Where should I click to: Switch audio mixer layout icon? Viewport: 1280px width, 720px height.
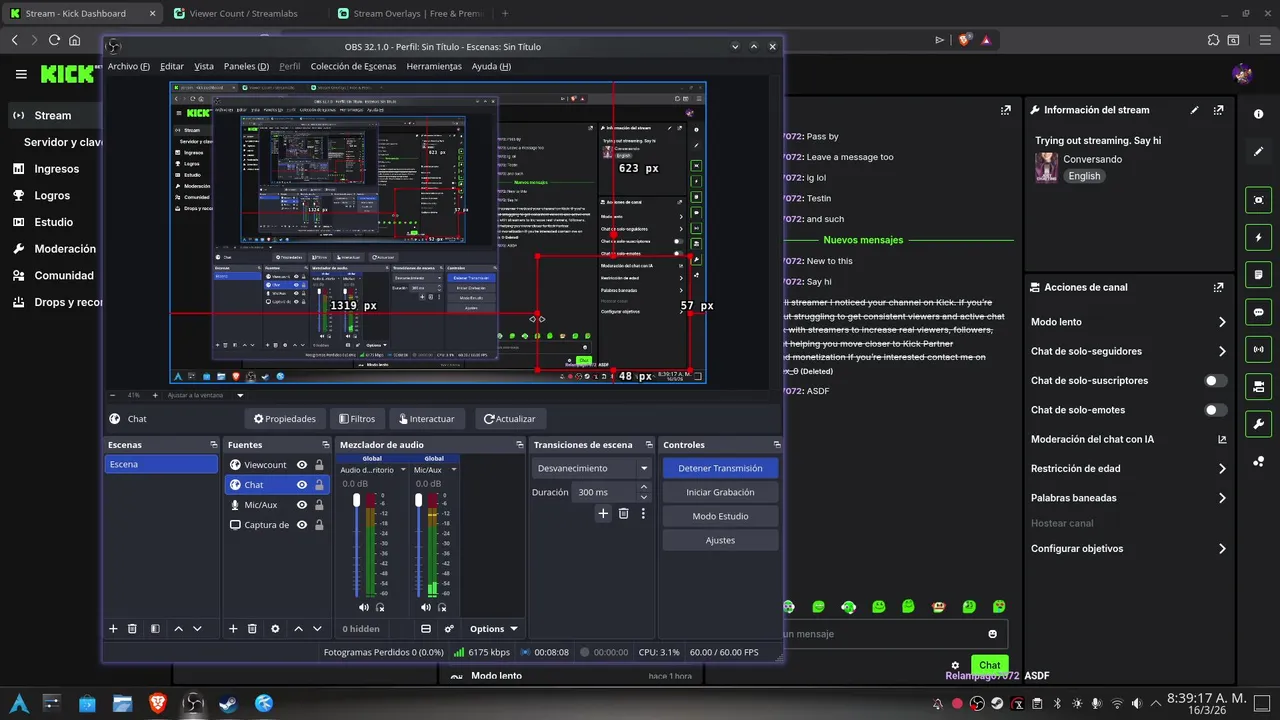click(426, 629)
